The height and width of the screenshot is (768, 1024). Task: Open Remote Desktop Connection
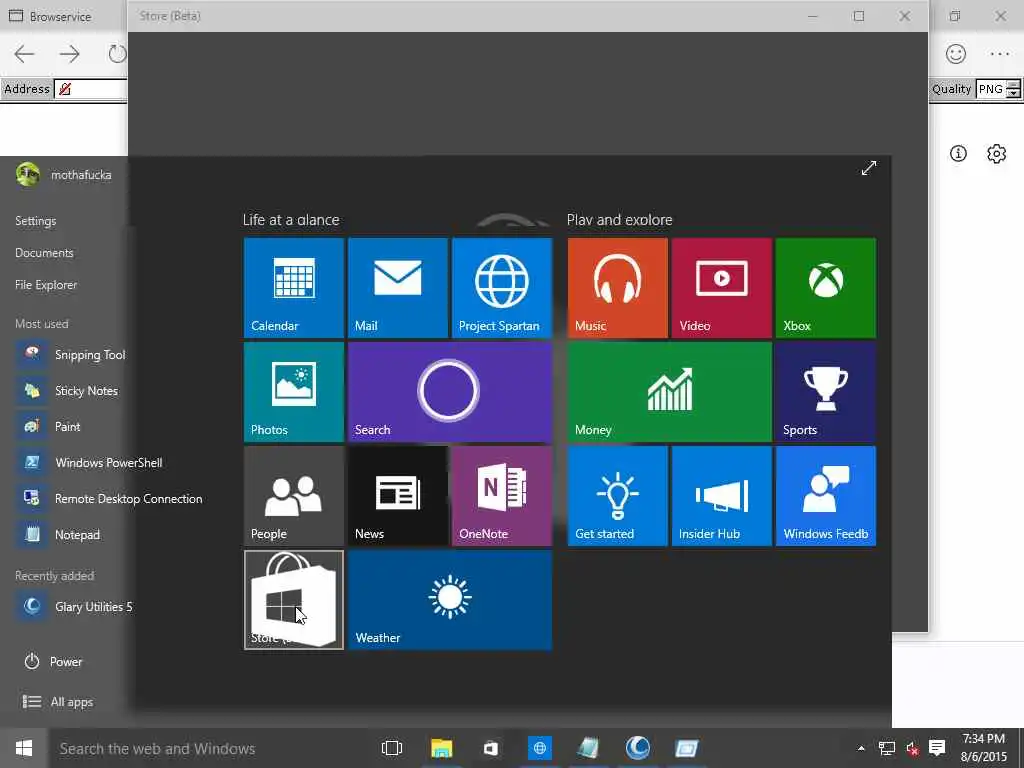(109, 498)
